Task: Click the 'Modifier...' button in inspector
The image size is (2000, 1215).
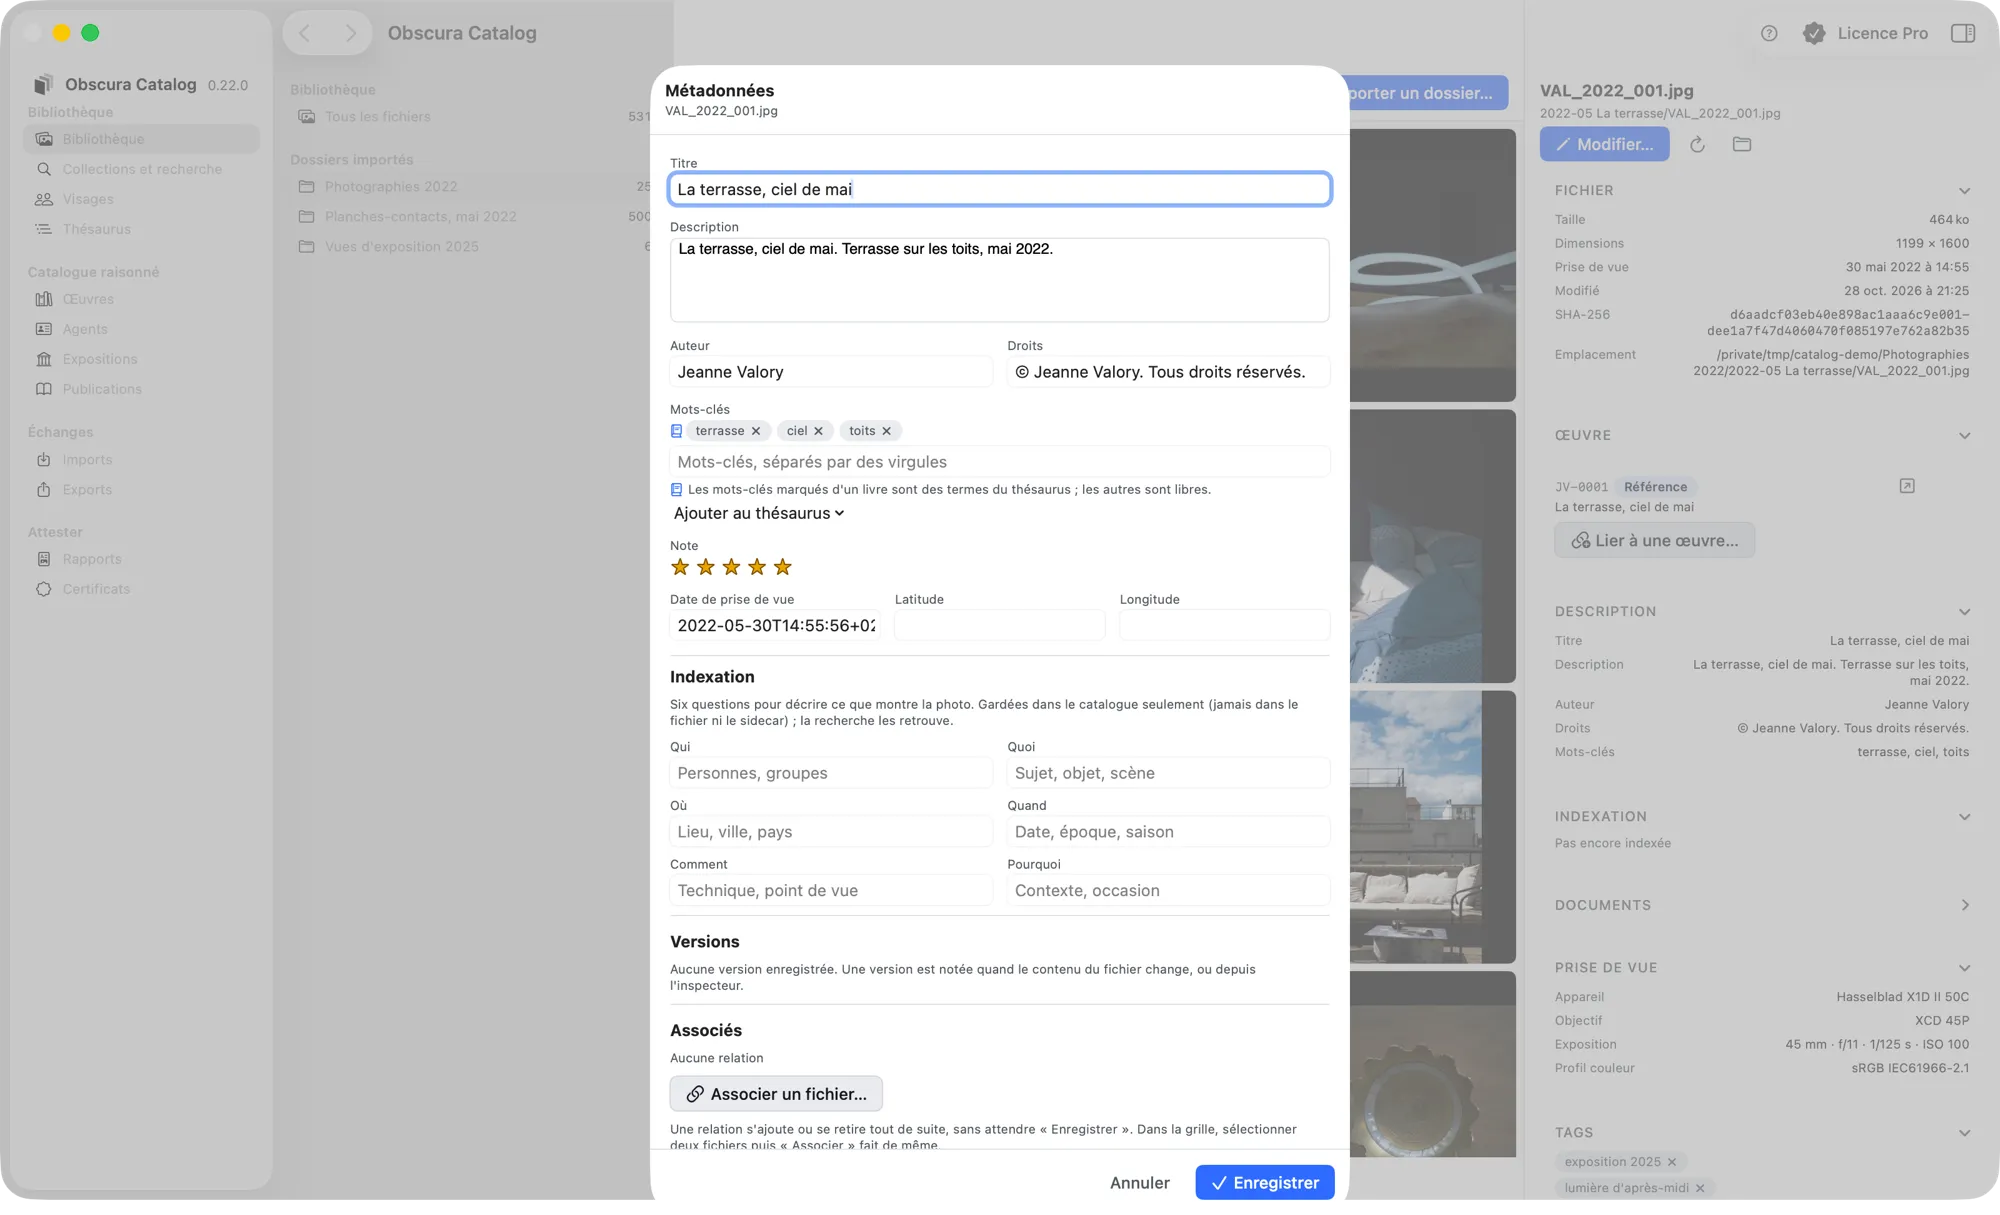Action: 1604,144
